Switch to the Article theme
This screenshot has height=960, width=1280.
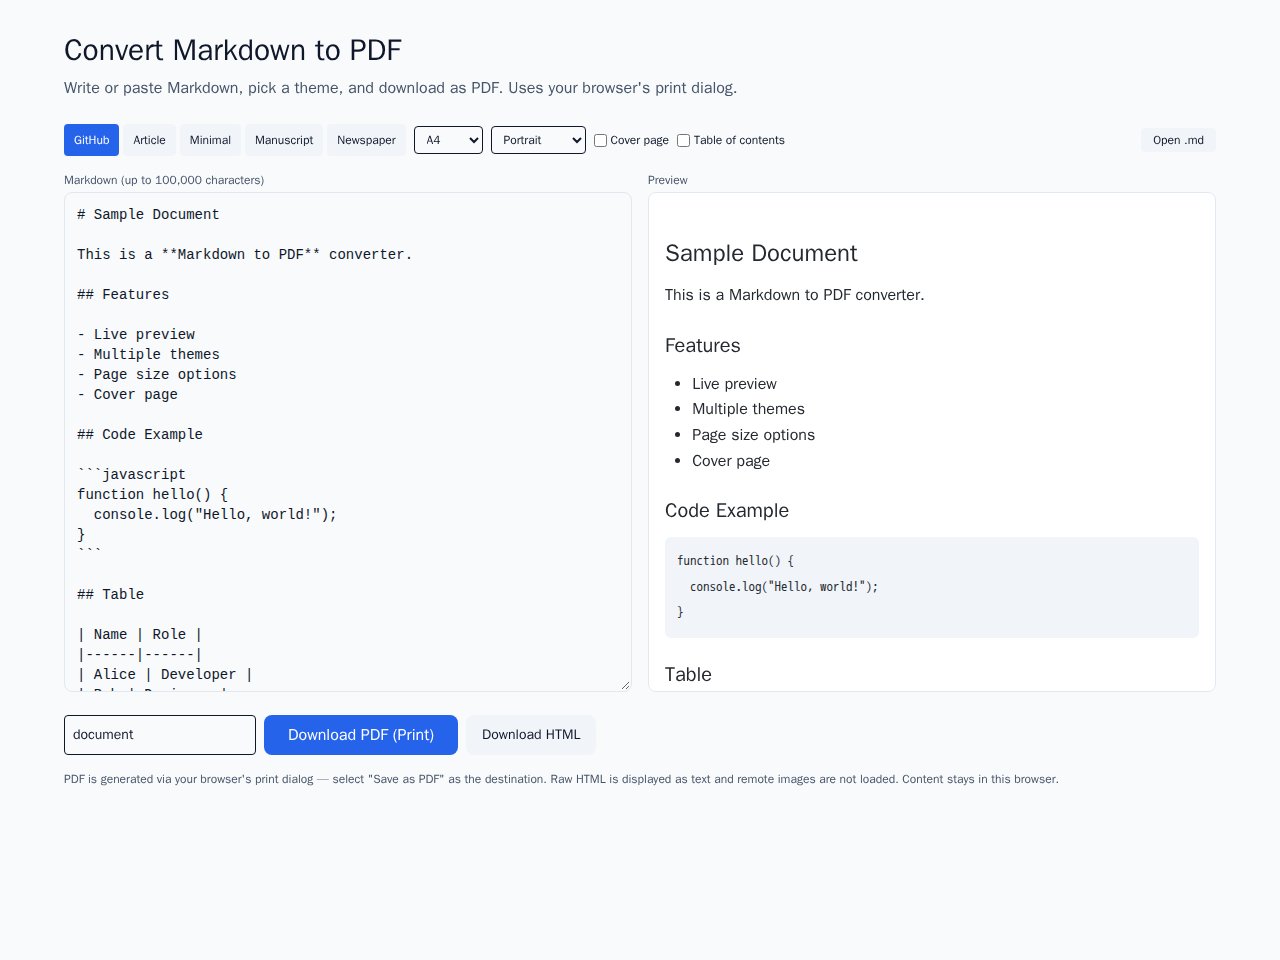[149, 140]
